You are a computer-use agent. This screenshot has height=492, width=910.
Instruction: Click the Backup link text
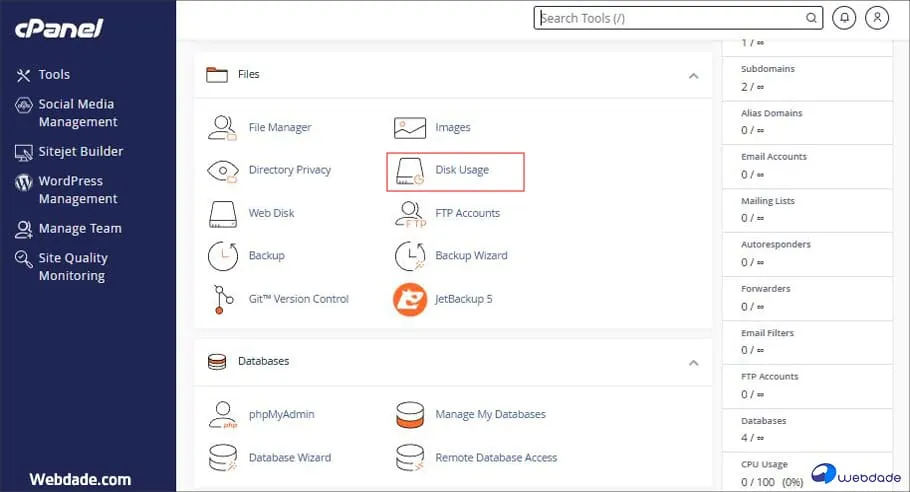pos(266,256)
